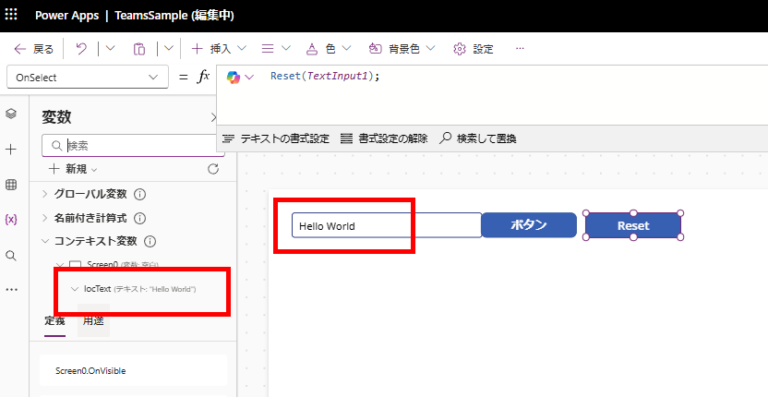Screen dimensions: 768x397
Task: Open the data table icon in sidebar
Action: pos(11,185)
